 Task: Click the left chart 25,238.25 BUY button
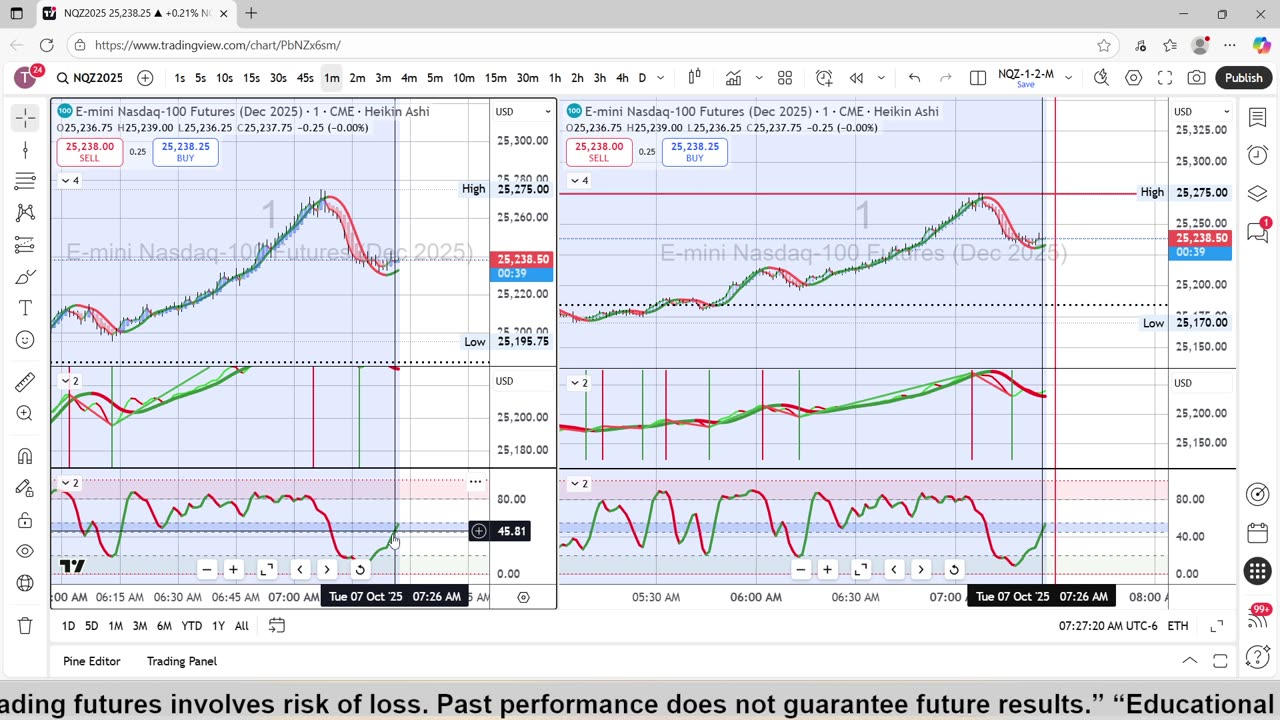[185, 152]
